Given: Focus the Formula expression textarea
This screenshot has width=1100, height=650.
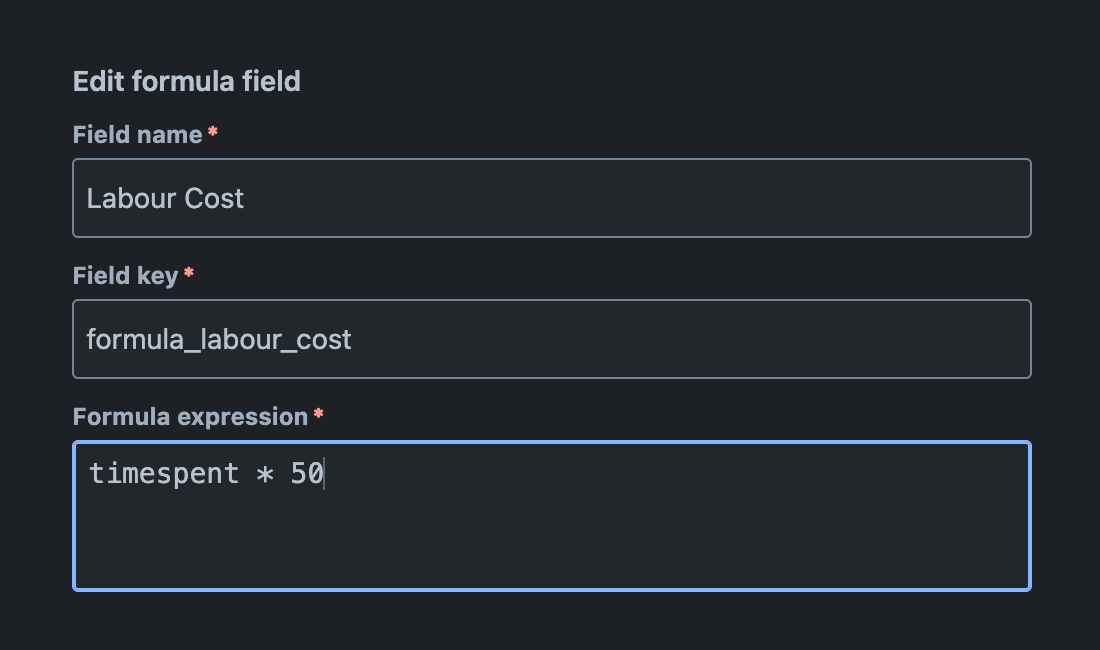Looking at the screenshot, I should point(550,515).
